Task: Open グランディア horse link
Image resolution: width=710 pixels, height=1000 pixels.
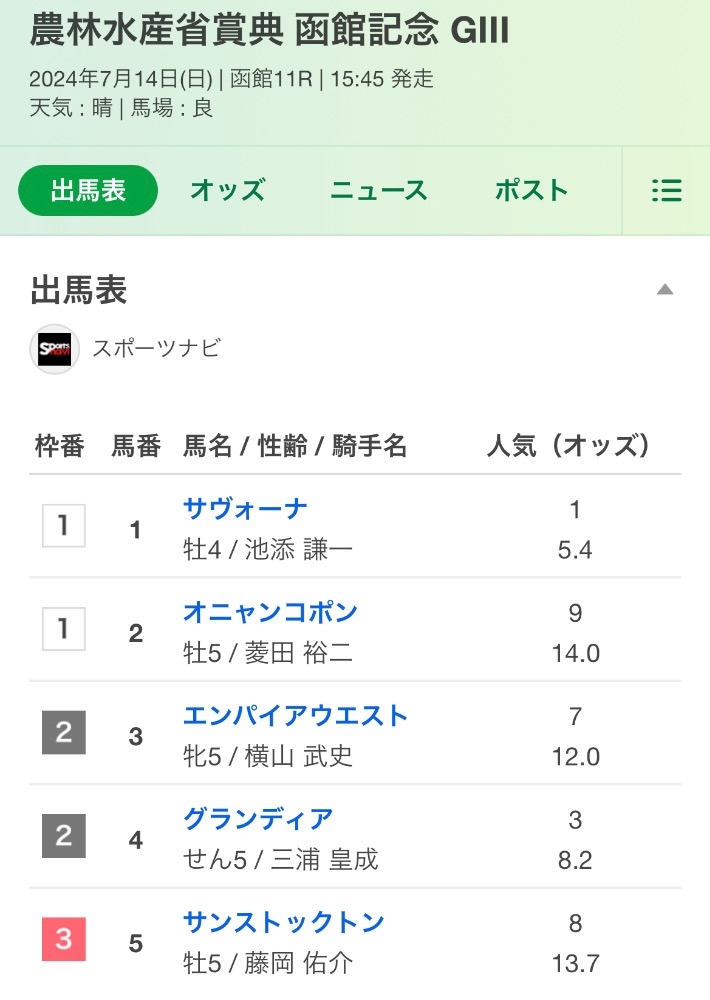Action: (258, 819)
